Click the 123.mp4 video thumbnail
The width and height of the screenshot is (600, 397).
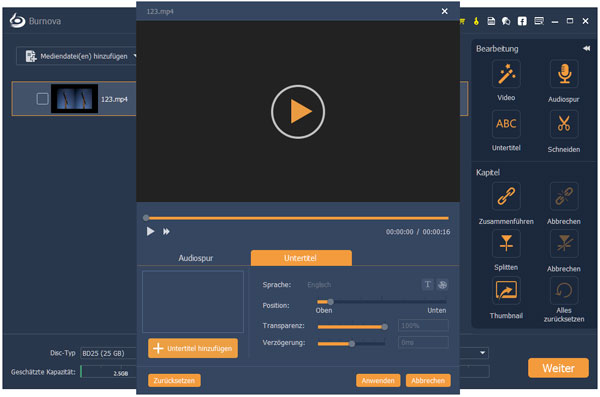point(75,99)
